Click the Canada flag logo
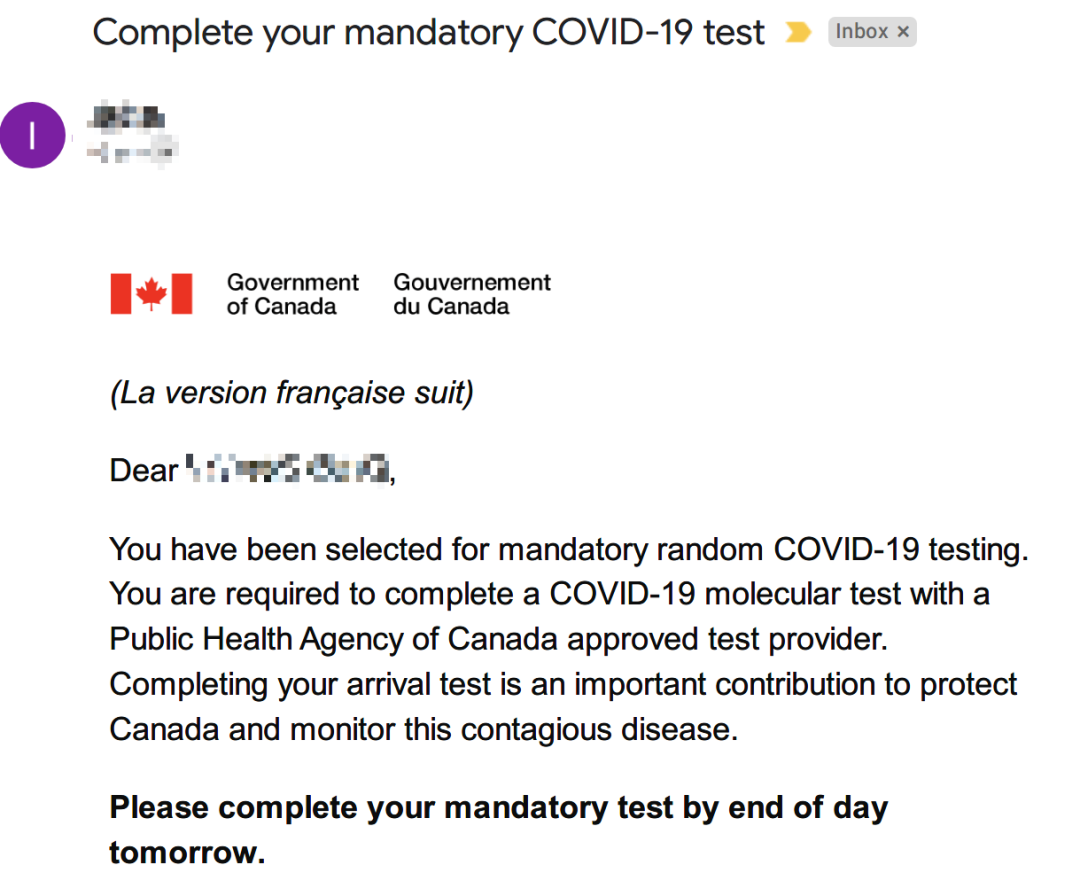The height and width of the screenshot is (896, 1080). [x=152, y=294]
